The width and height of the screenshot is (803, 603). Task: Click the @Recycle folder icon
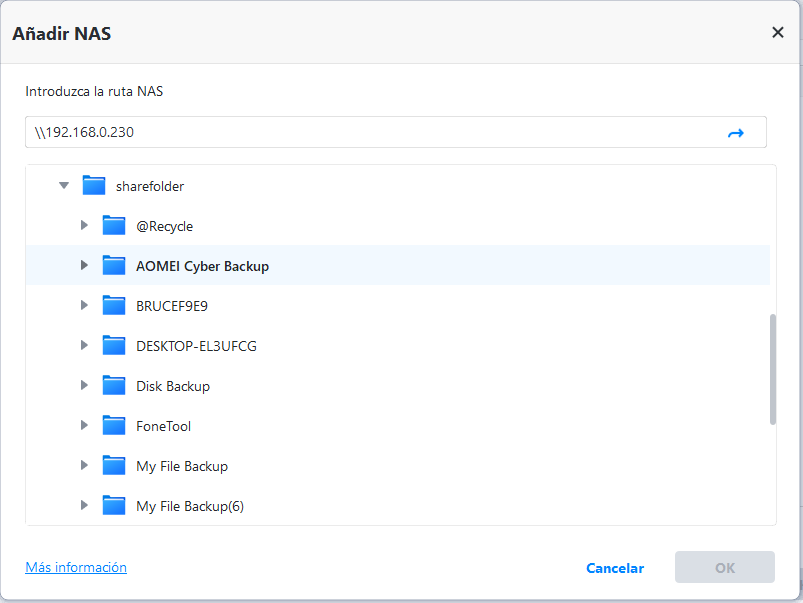point(114,225)
